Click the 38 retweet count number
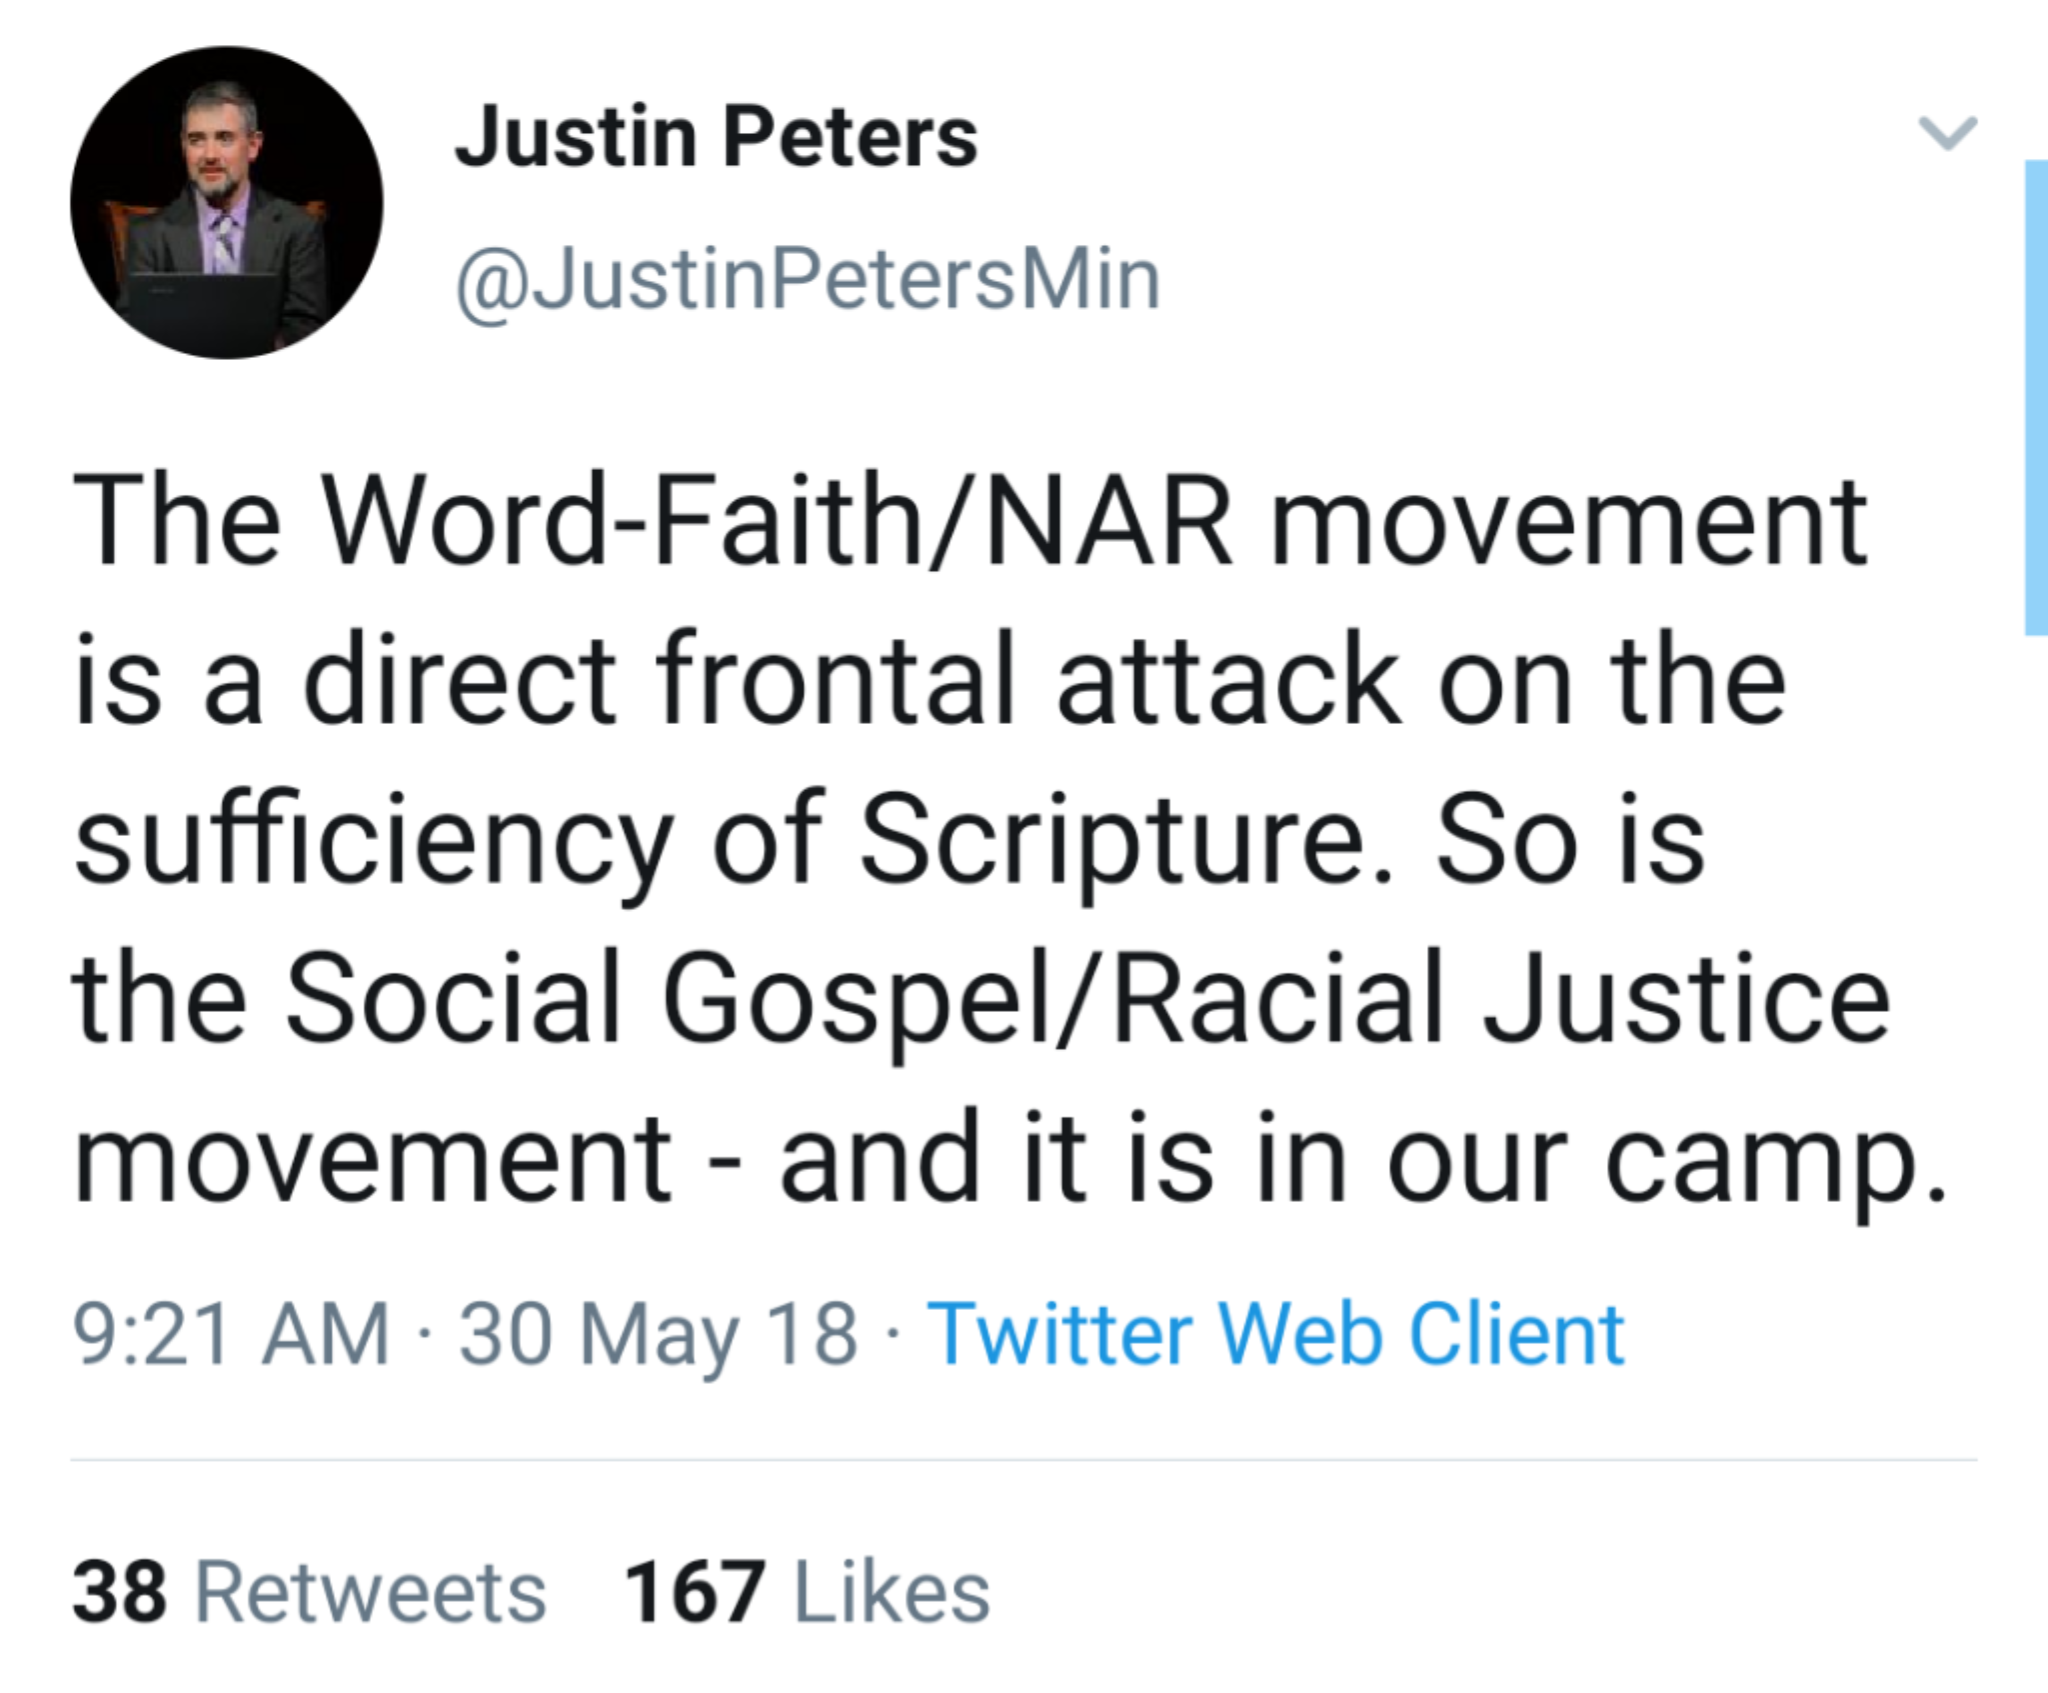The image size is (2048, 1693). (x=119, y=1592)
